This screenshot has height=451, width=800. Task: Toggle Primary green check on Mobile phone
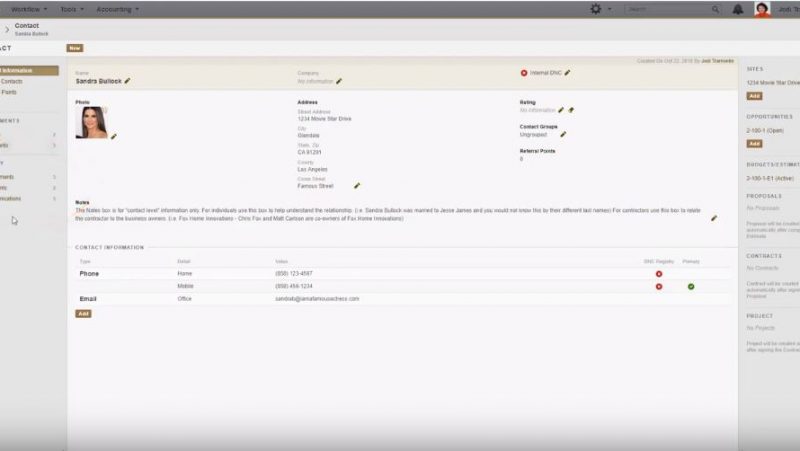tap(691, 286)
